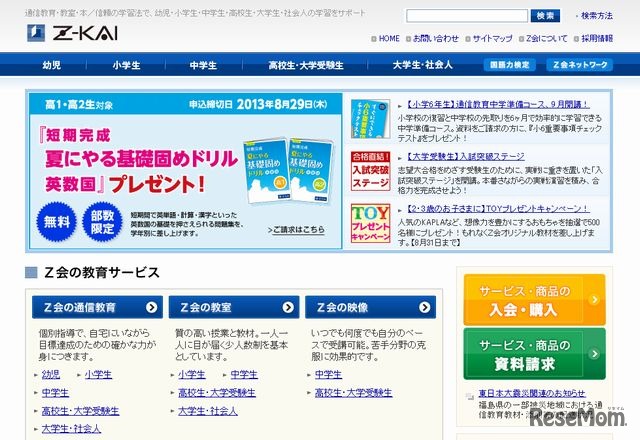
Task: Open サイトマップ link
Action: (x=492, y=38)
